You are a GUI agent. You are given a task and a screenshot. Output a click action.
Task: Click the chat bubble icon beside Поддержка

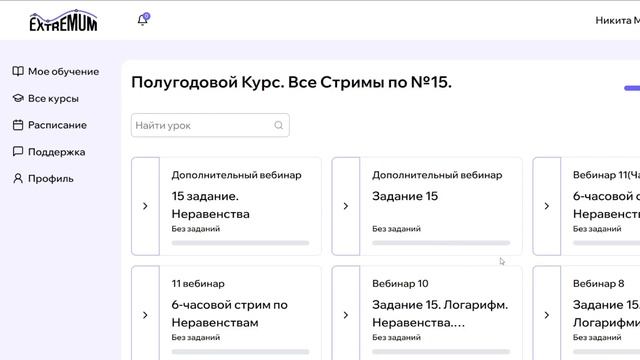tap(18, 152)
